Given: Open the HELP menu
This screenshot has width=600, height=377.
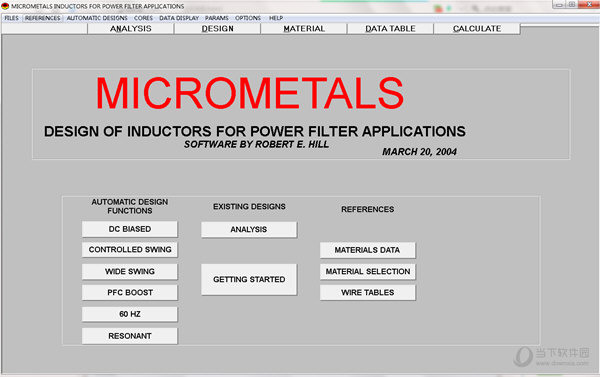Looking at the screenshot, I should (x=276, y=18).
